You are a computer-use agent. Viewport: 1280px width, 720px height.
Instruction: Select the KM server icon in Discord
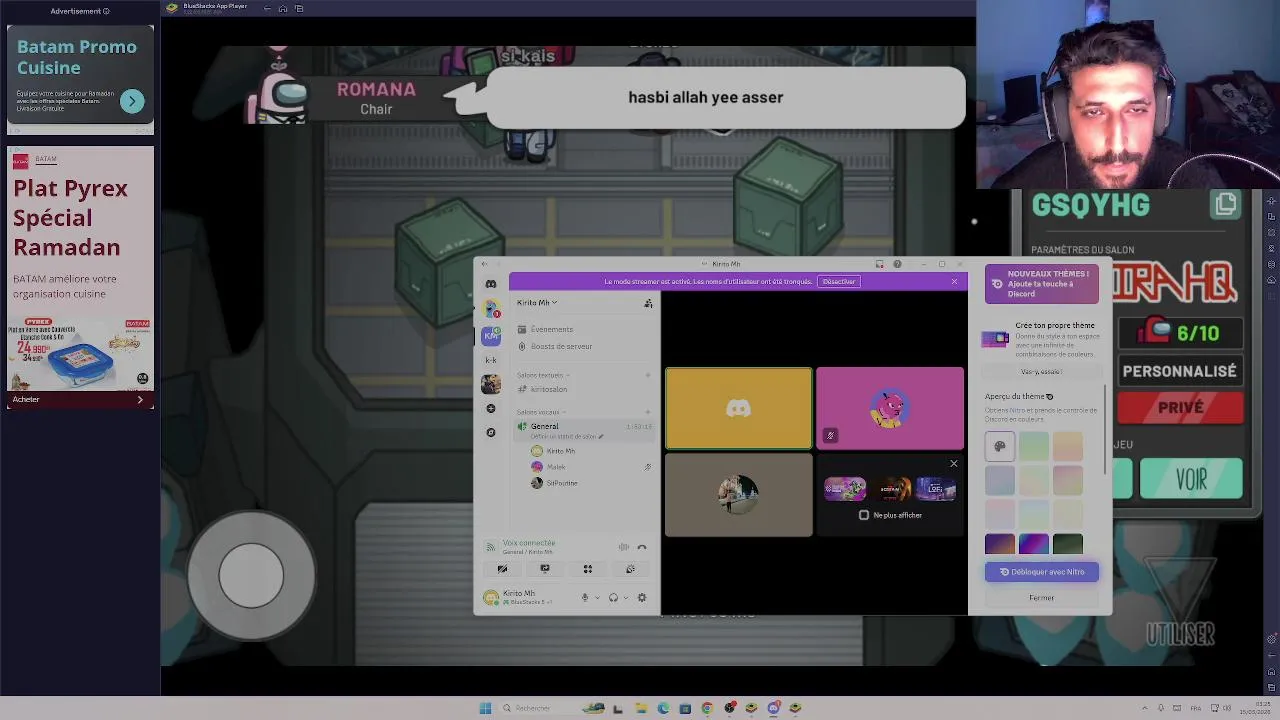pyautogui.click(x=491, y=335)
